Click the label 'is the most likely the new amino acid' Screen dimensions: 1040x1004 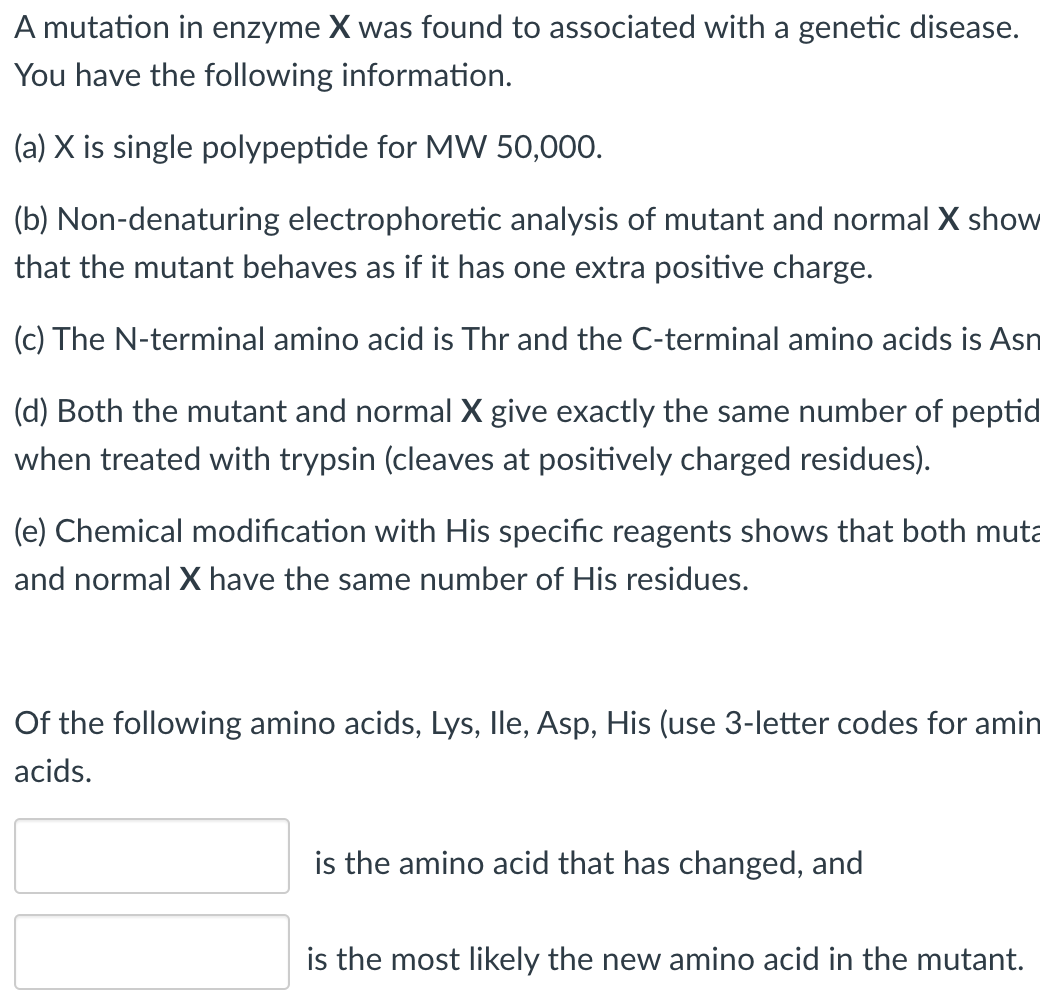pyautogui.click(x=665, y=960)
